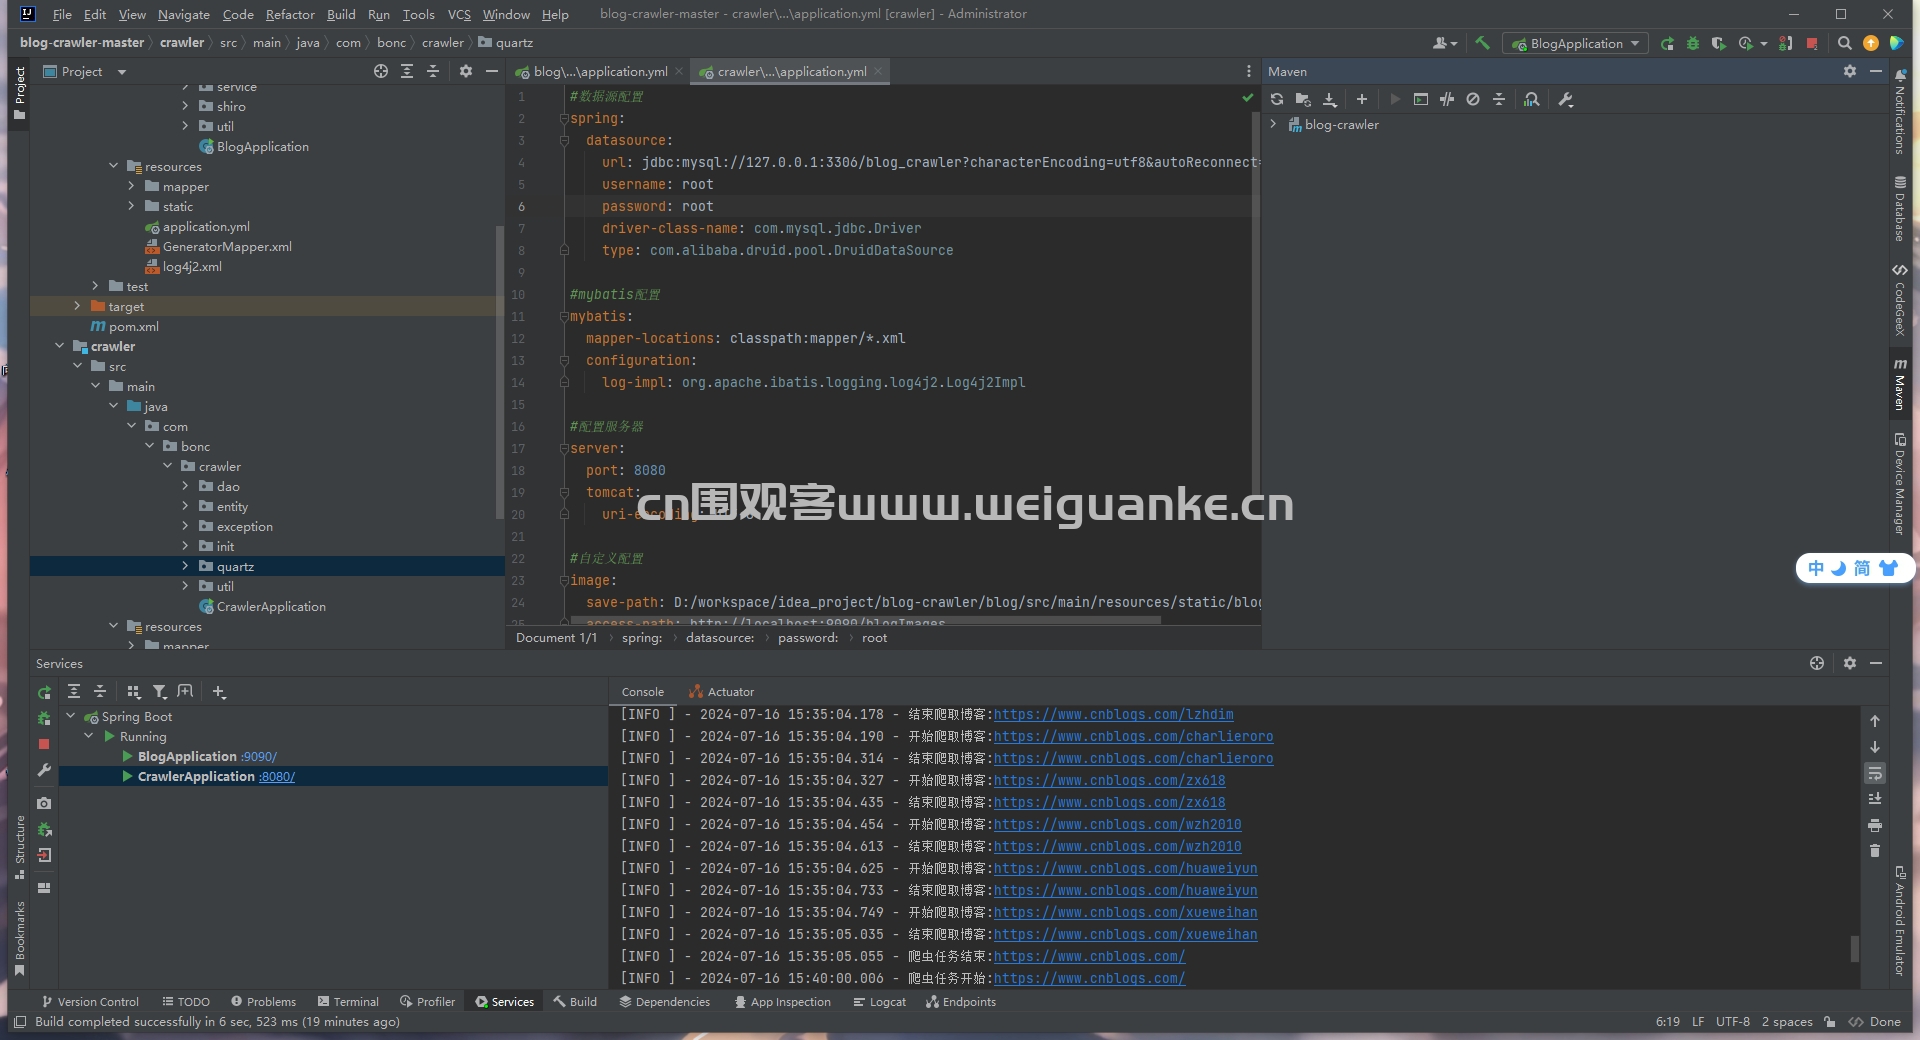The height and width of the screenshot is (1040, 1920).
Task: Click the camera thread dump icon
Action: point(44,803)
